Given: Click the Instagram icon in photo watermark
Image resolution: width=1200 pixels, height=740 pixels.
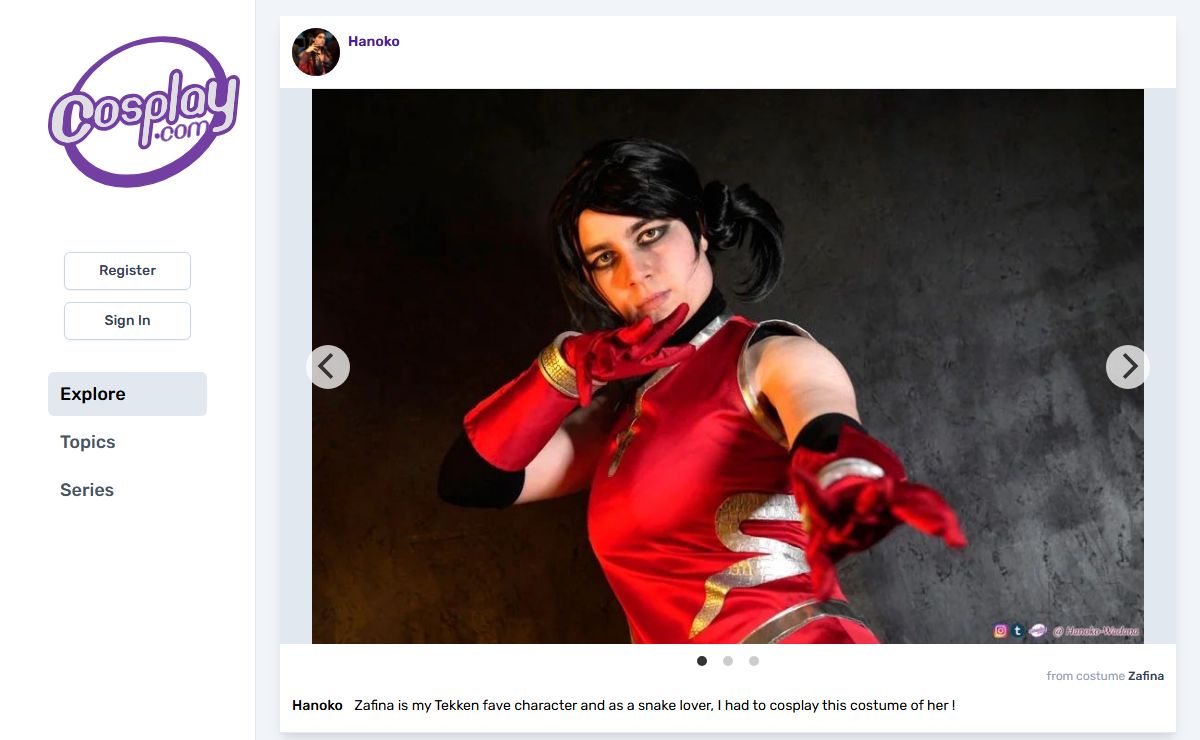Looking at the screenshot, I should [x=1000, y=631].
